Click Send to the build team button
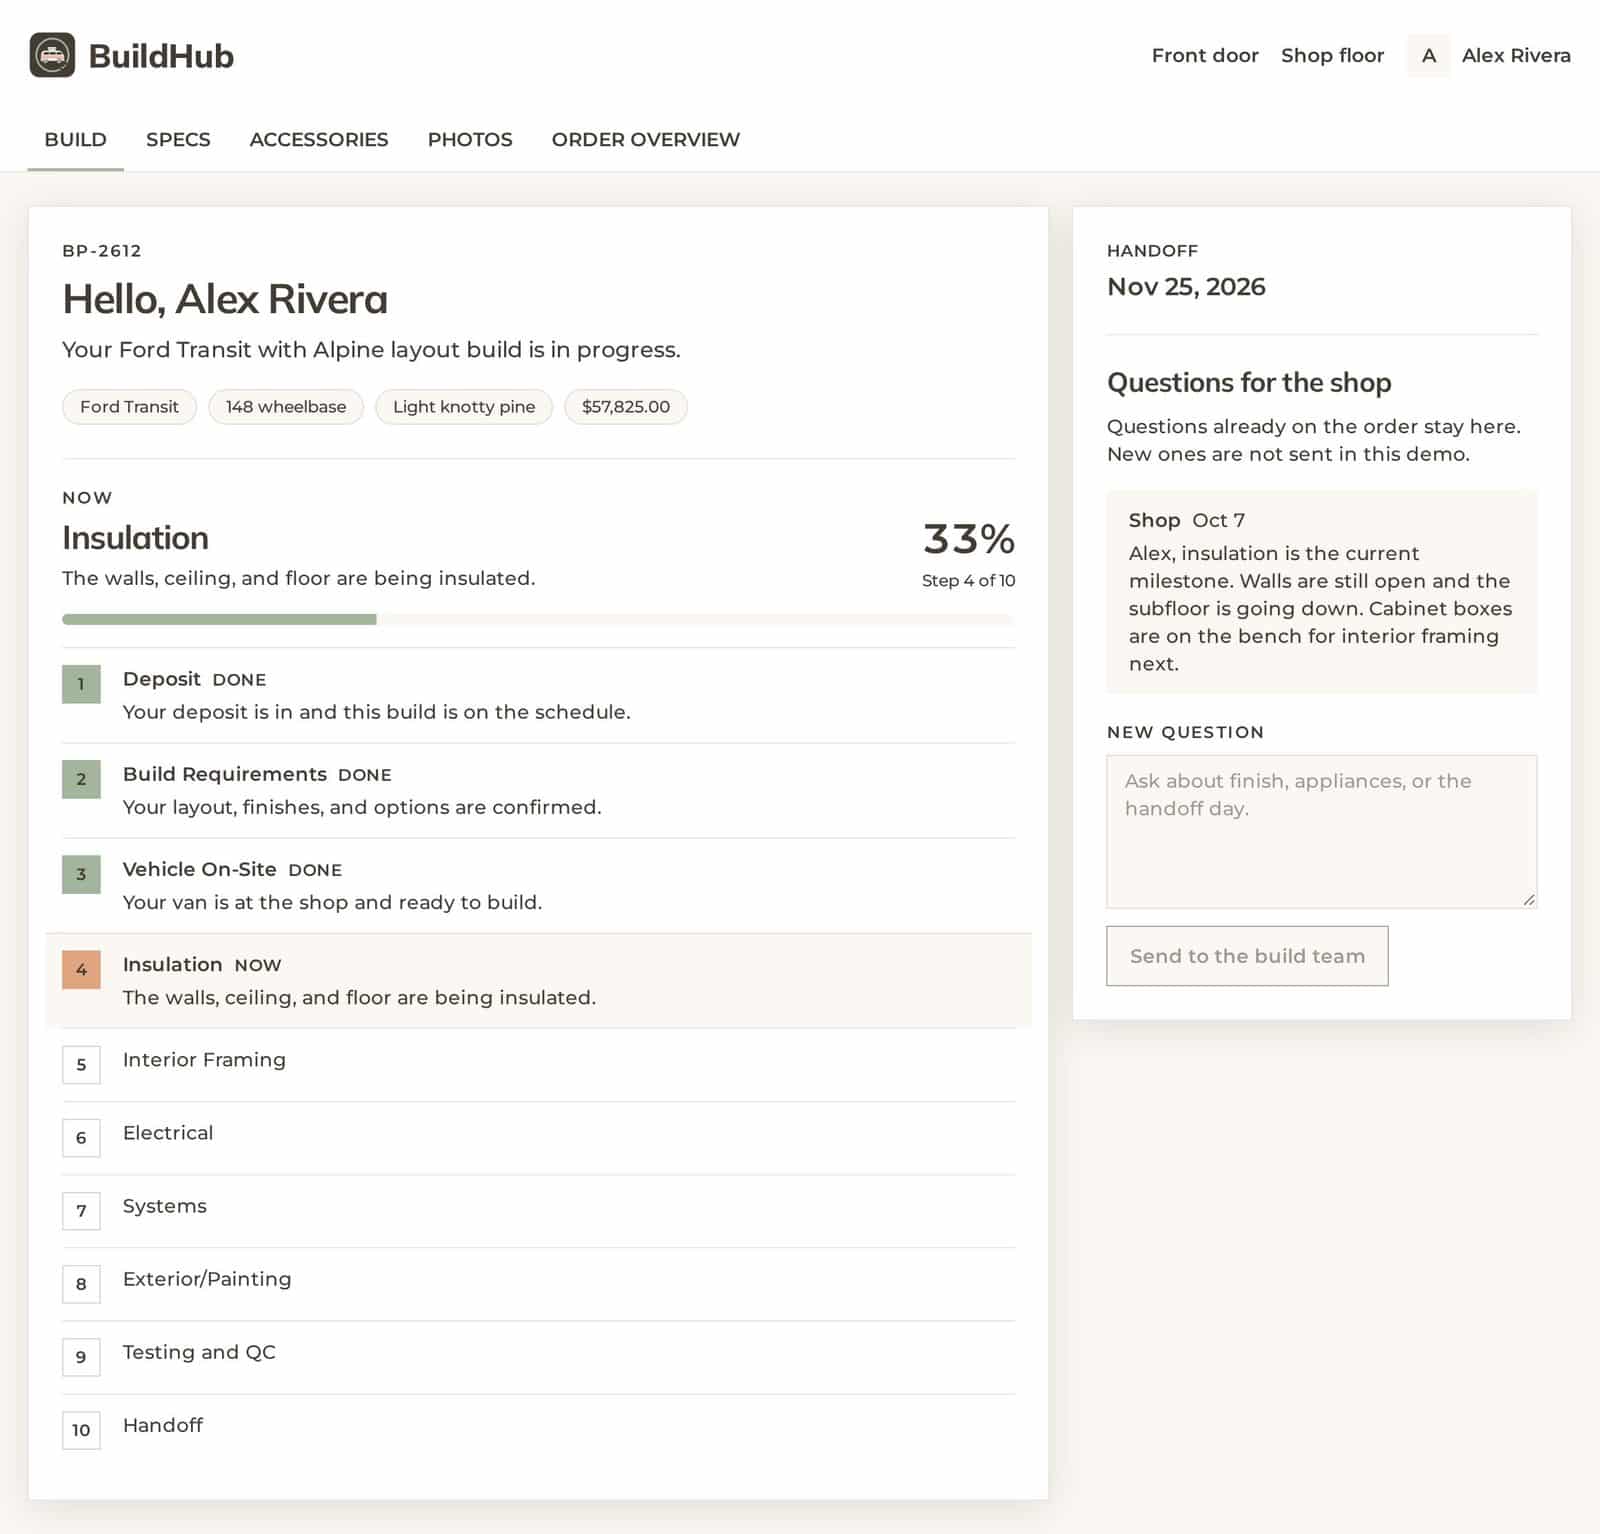 (1247, 956)
